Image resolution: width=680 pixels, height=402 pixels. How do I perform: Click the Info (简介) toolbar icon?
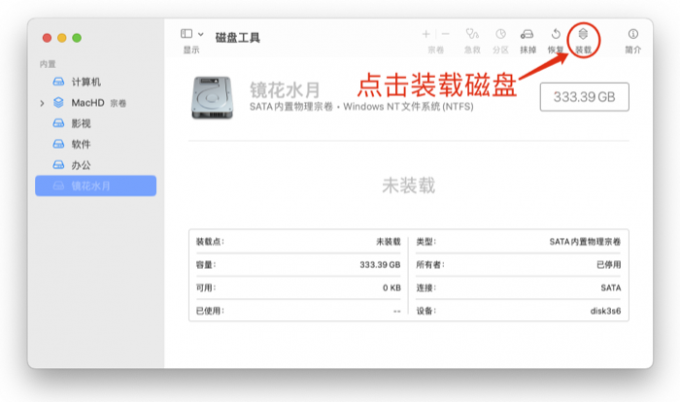[x=633, y=34]
